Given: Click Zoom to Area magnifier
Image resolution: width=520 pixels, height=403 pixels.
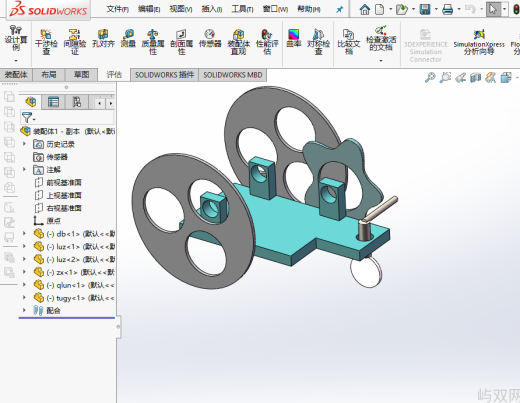Looking at the screenshot, I should [x=445, y=78].
